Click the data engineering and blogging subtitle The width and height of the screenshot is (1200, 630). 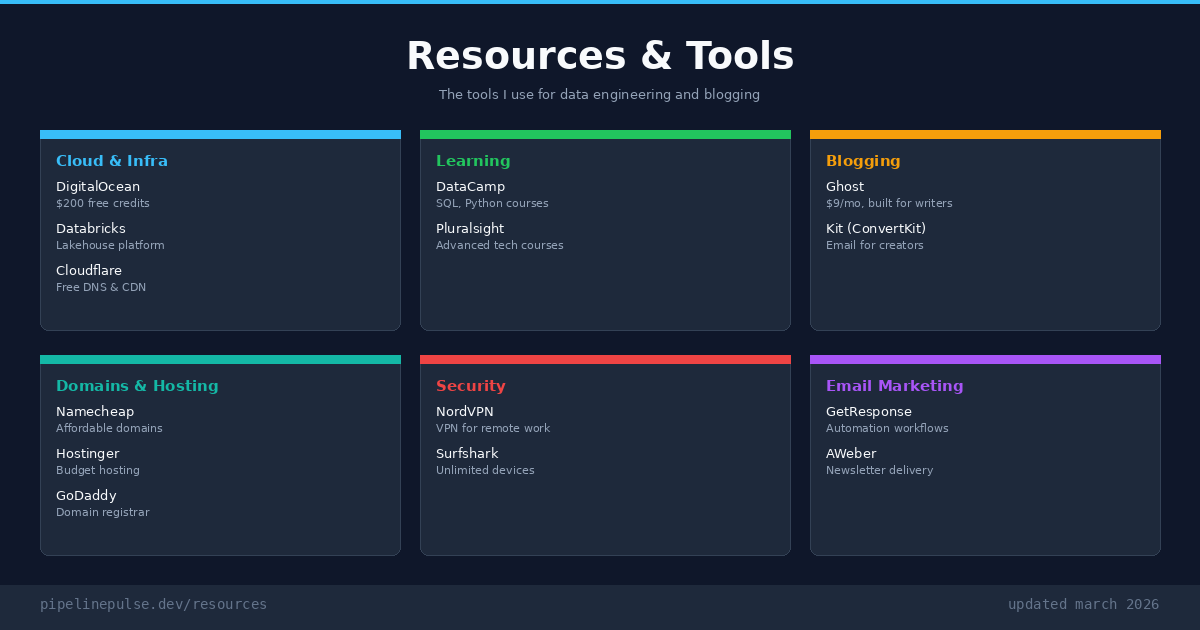(x=600, y=95)
